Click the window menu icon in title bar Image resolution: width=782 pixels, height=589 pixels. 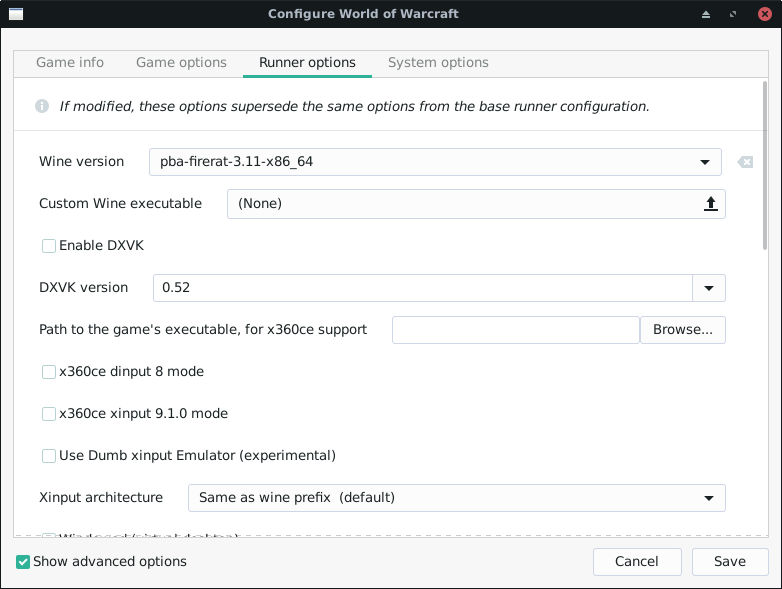click(16, 14)
